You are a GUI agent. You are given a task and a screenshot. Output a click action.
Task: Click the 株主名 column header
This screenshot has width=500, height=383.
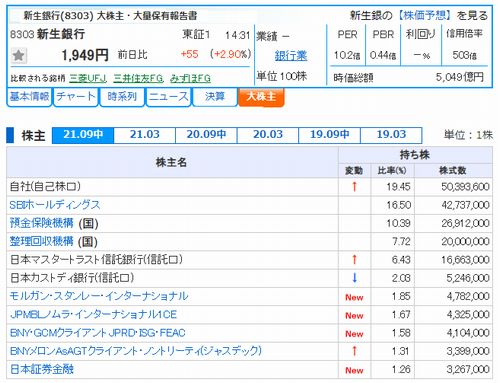[x=172, y=162]
